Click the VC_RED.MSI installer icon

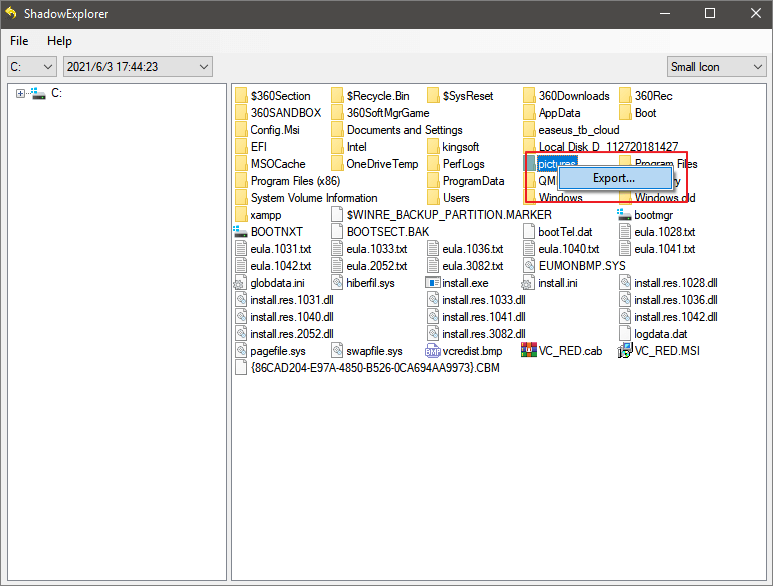pyautogui.click(x=625, y=351)
